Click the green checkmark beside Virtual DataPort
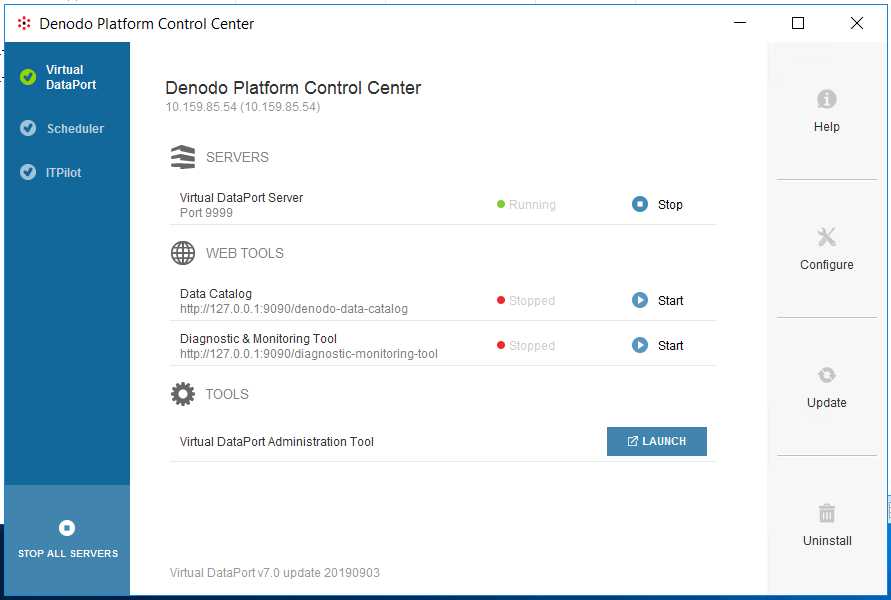The height and width of the screenshot is (600, 891). 28,77
